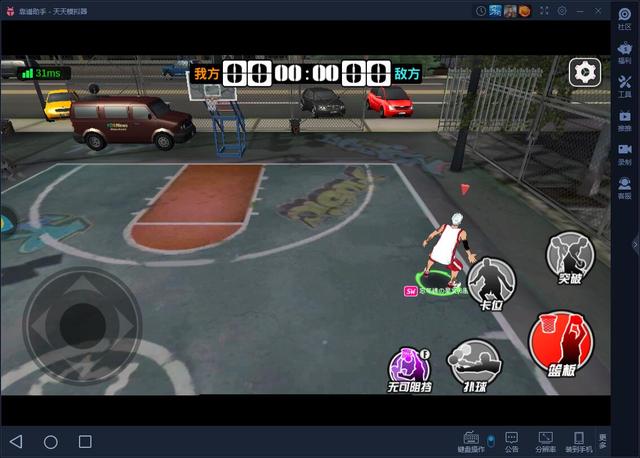
Task: Open the TV-shaped icon below 工具
Action: [x=624, y=121]
